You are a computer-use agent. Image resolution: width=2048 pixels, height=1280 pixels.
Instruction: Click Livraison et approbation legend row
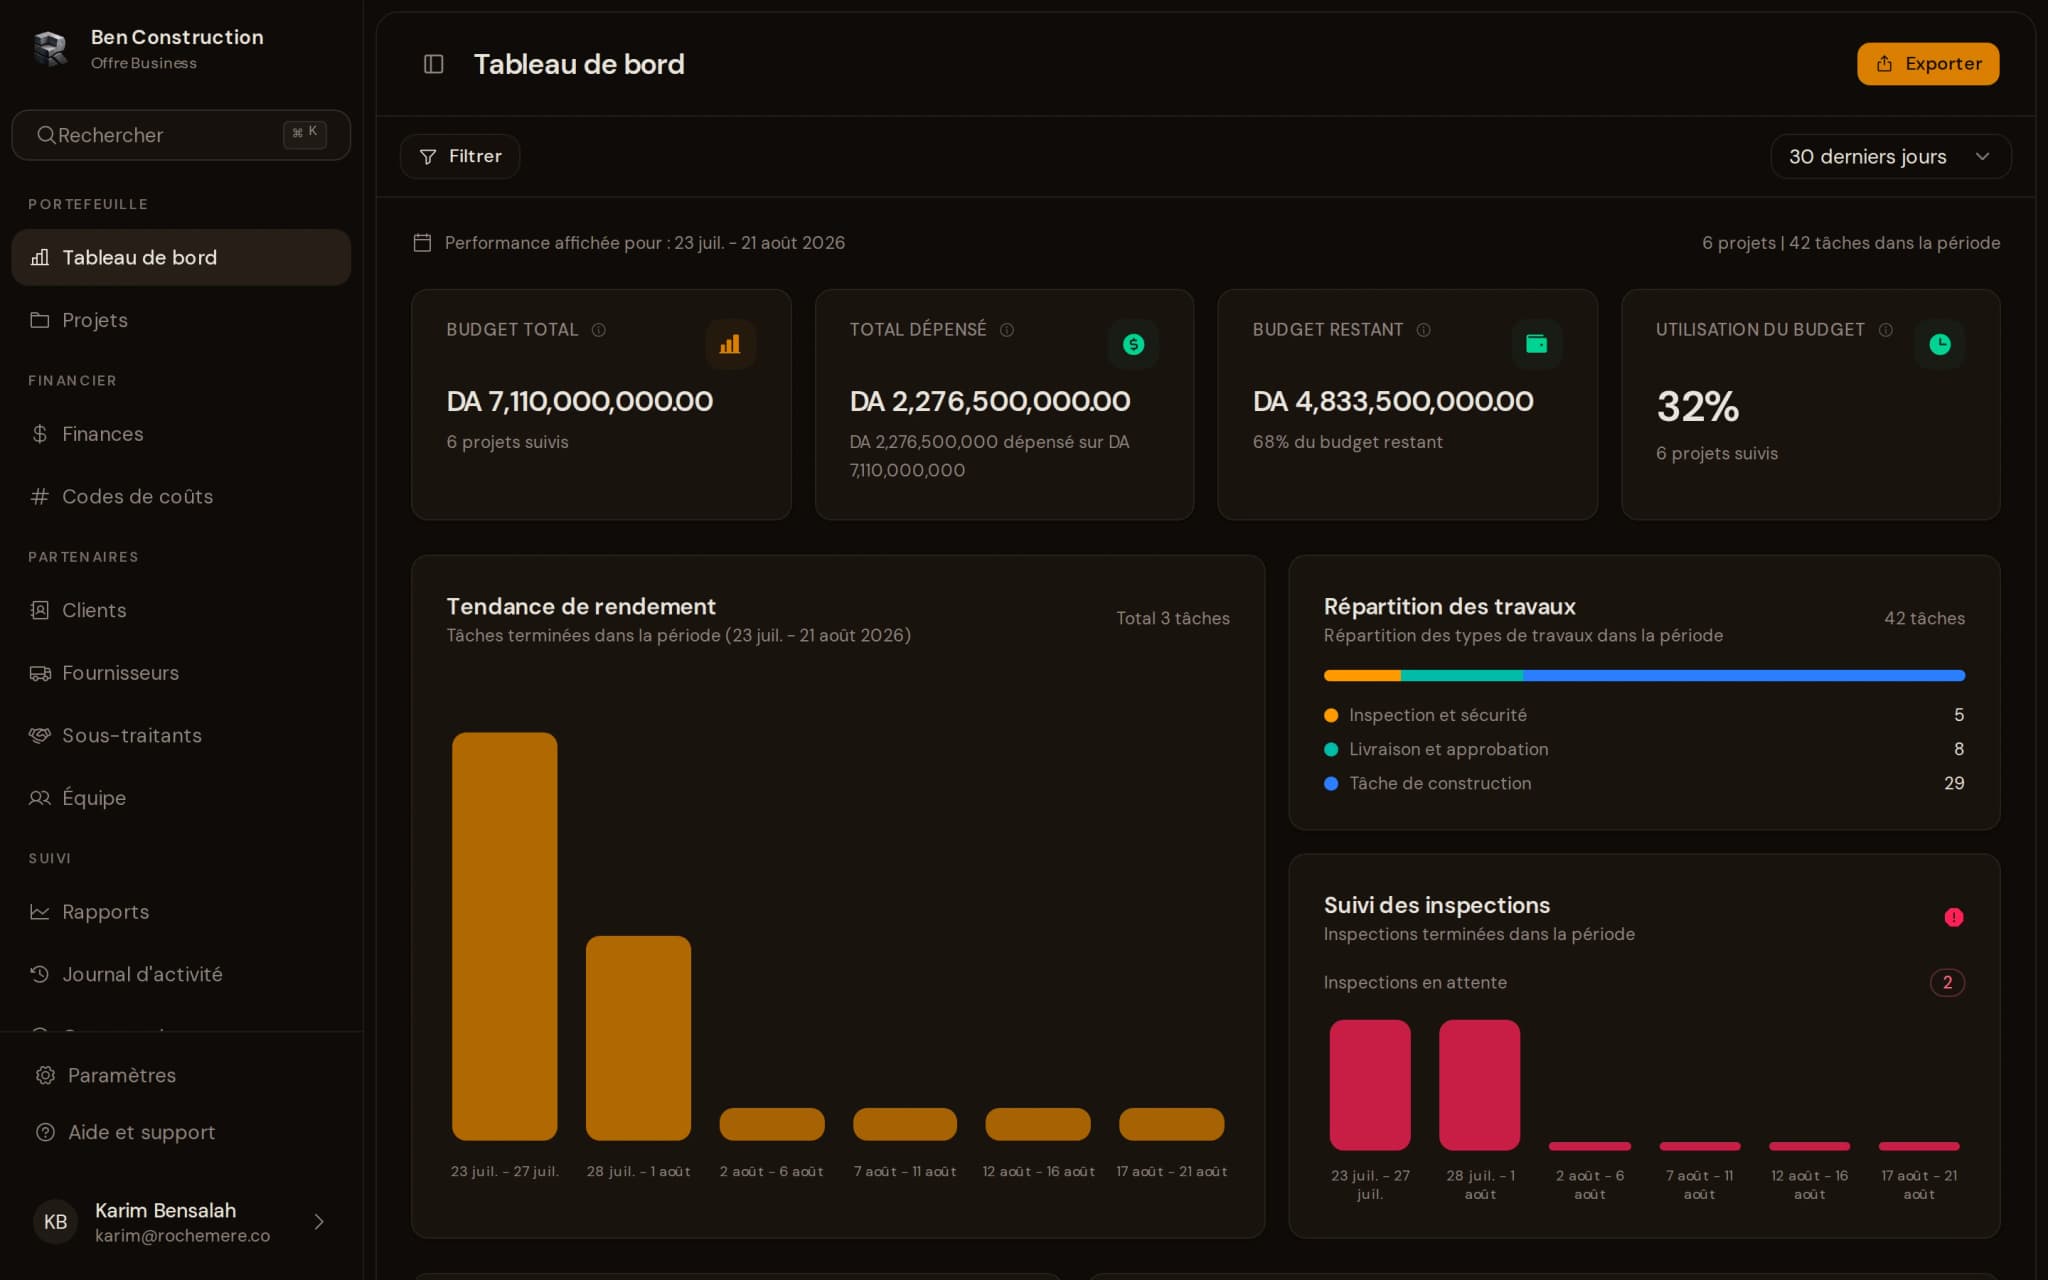tap(1644, 749)
